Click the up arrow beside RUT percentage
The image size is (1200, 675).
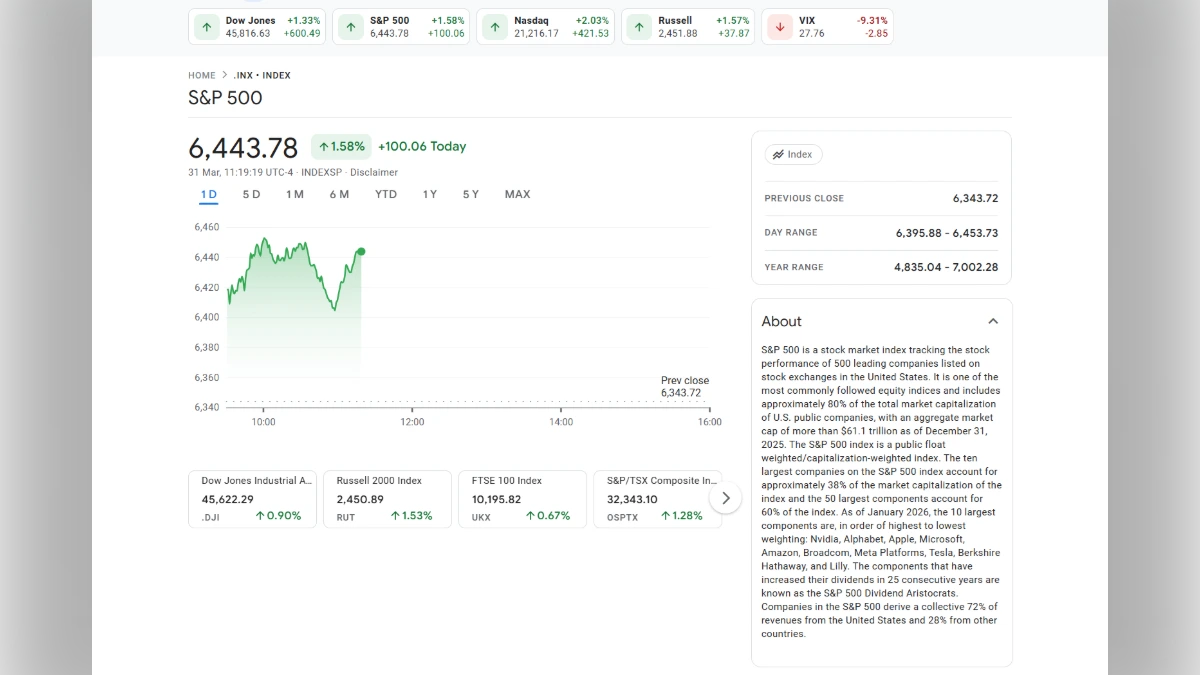click(394, 515)
